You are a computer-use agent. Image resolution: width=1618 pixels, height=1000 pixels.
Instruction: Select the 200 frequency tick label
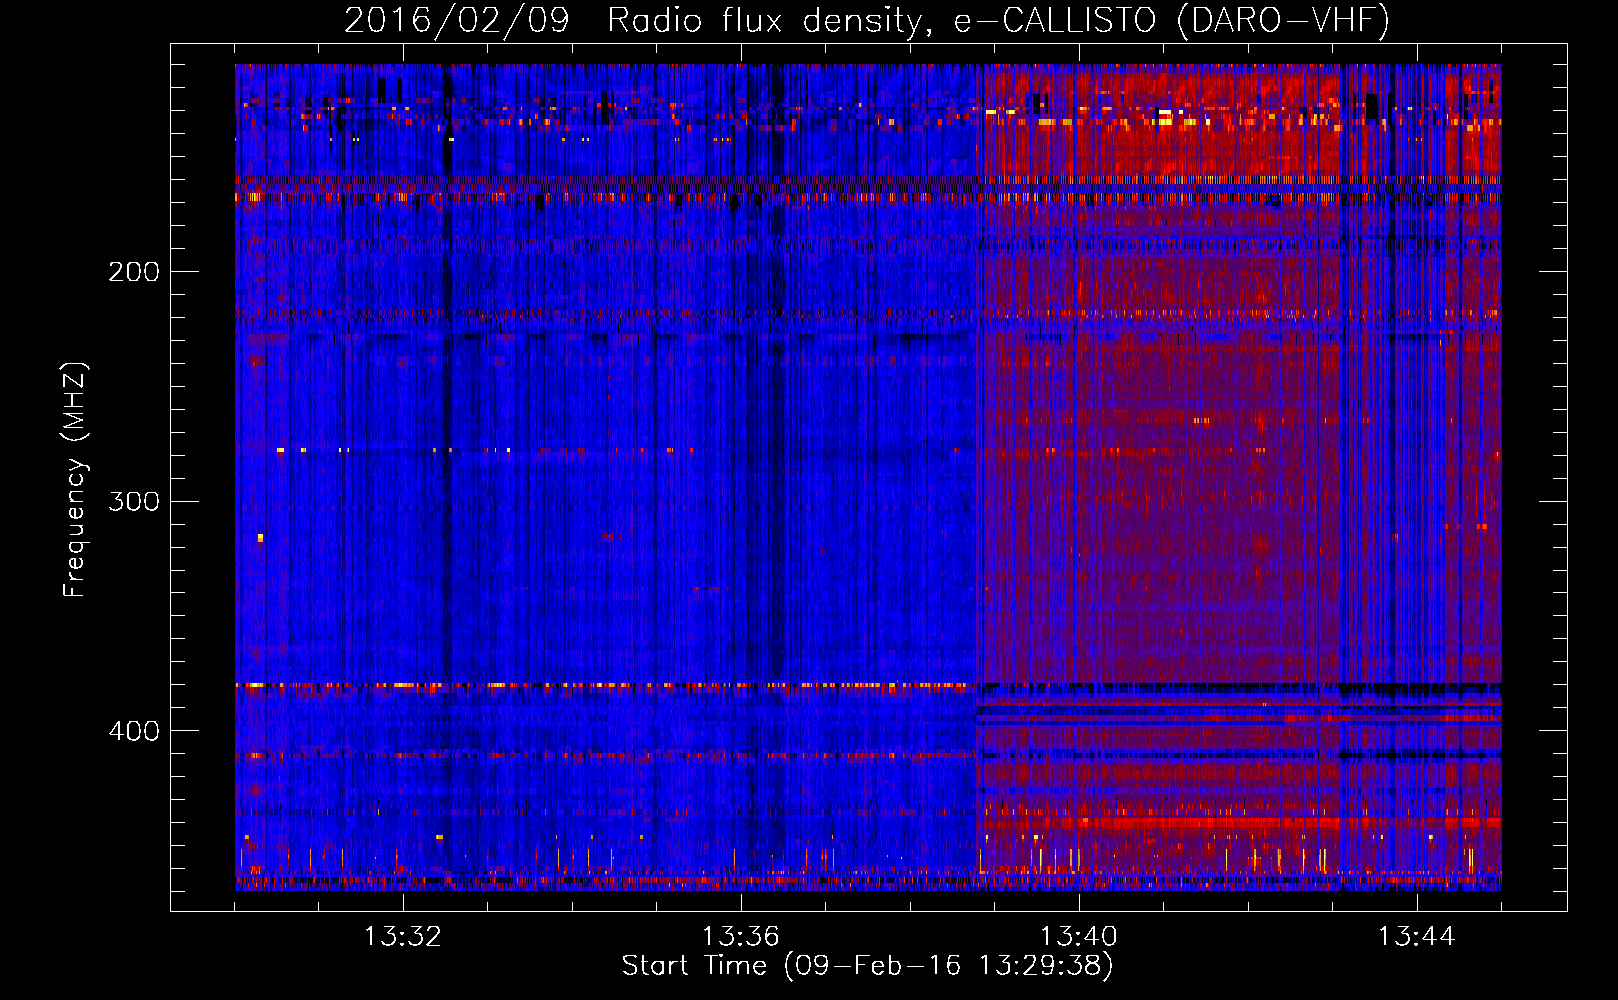tap(134, 272)
